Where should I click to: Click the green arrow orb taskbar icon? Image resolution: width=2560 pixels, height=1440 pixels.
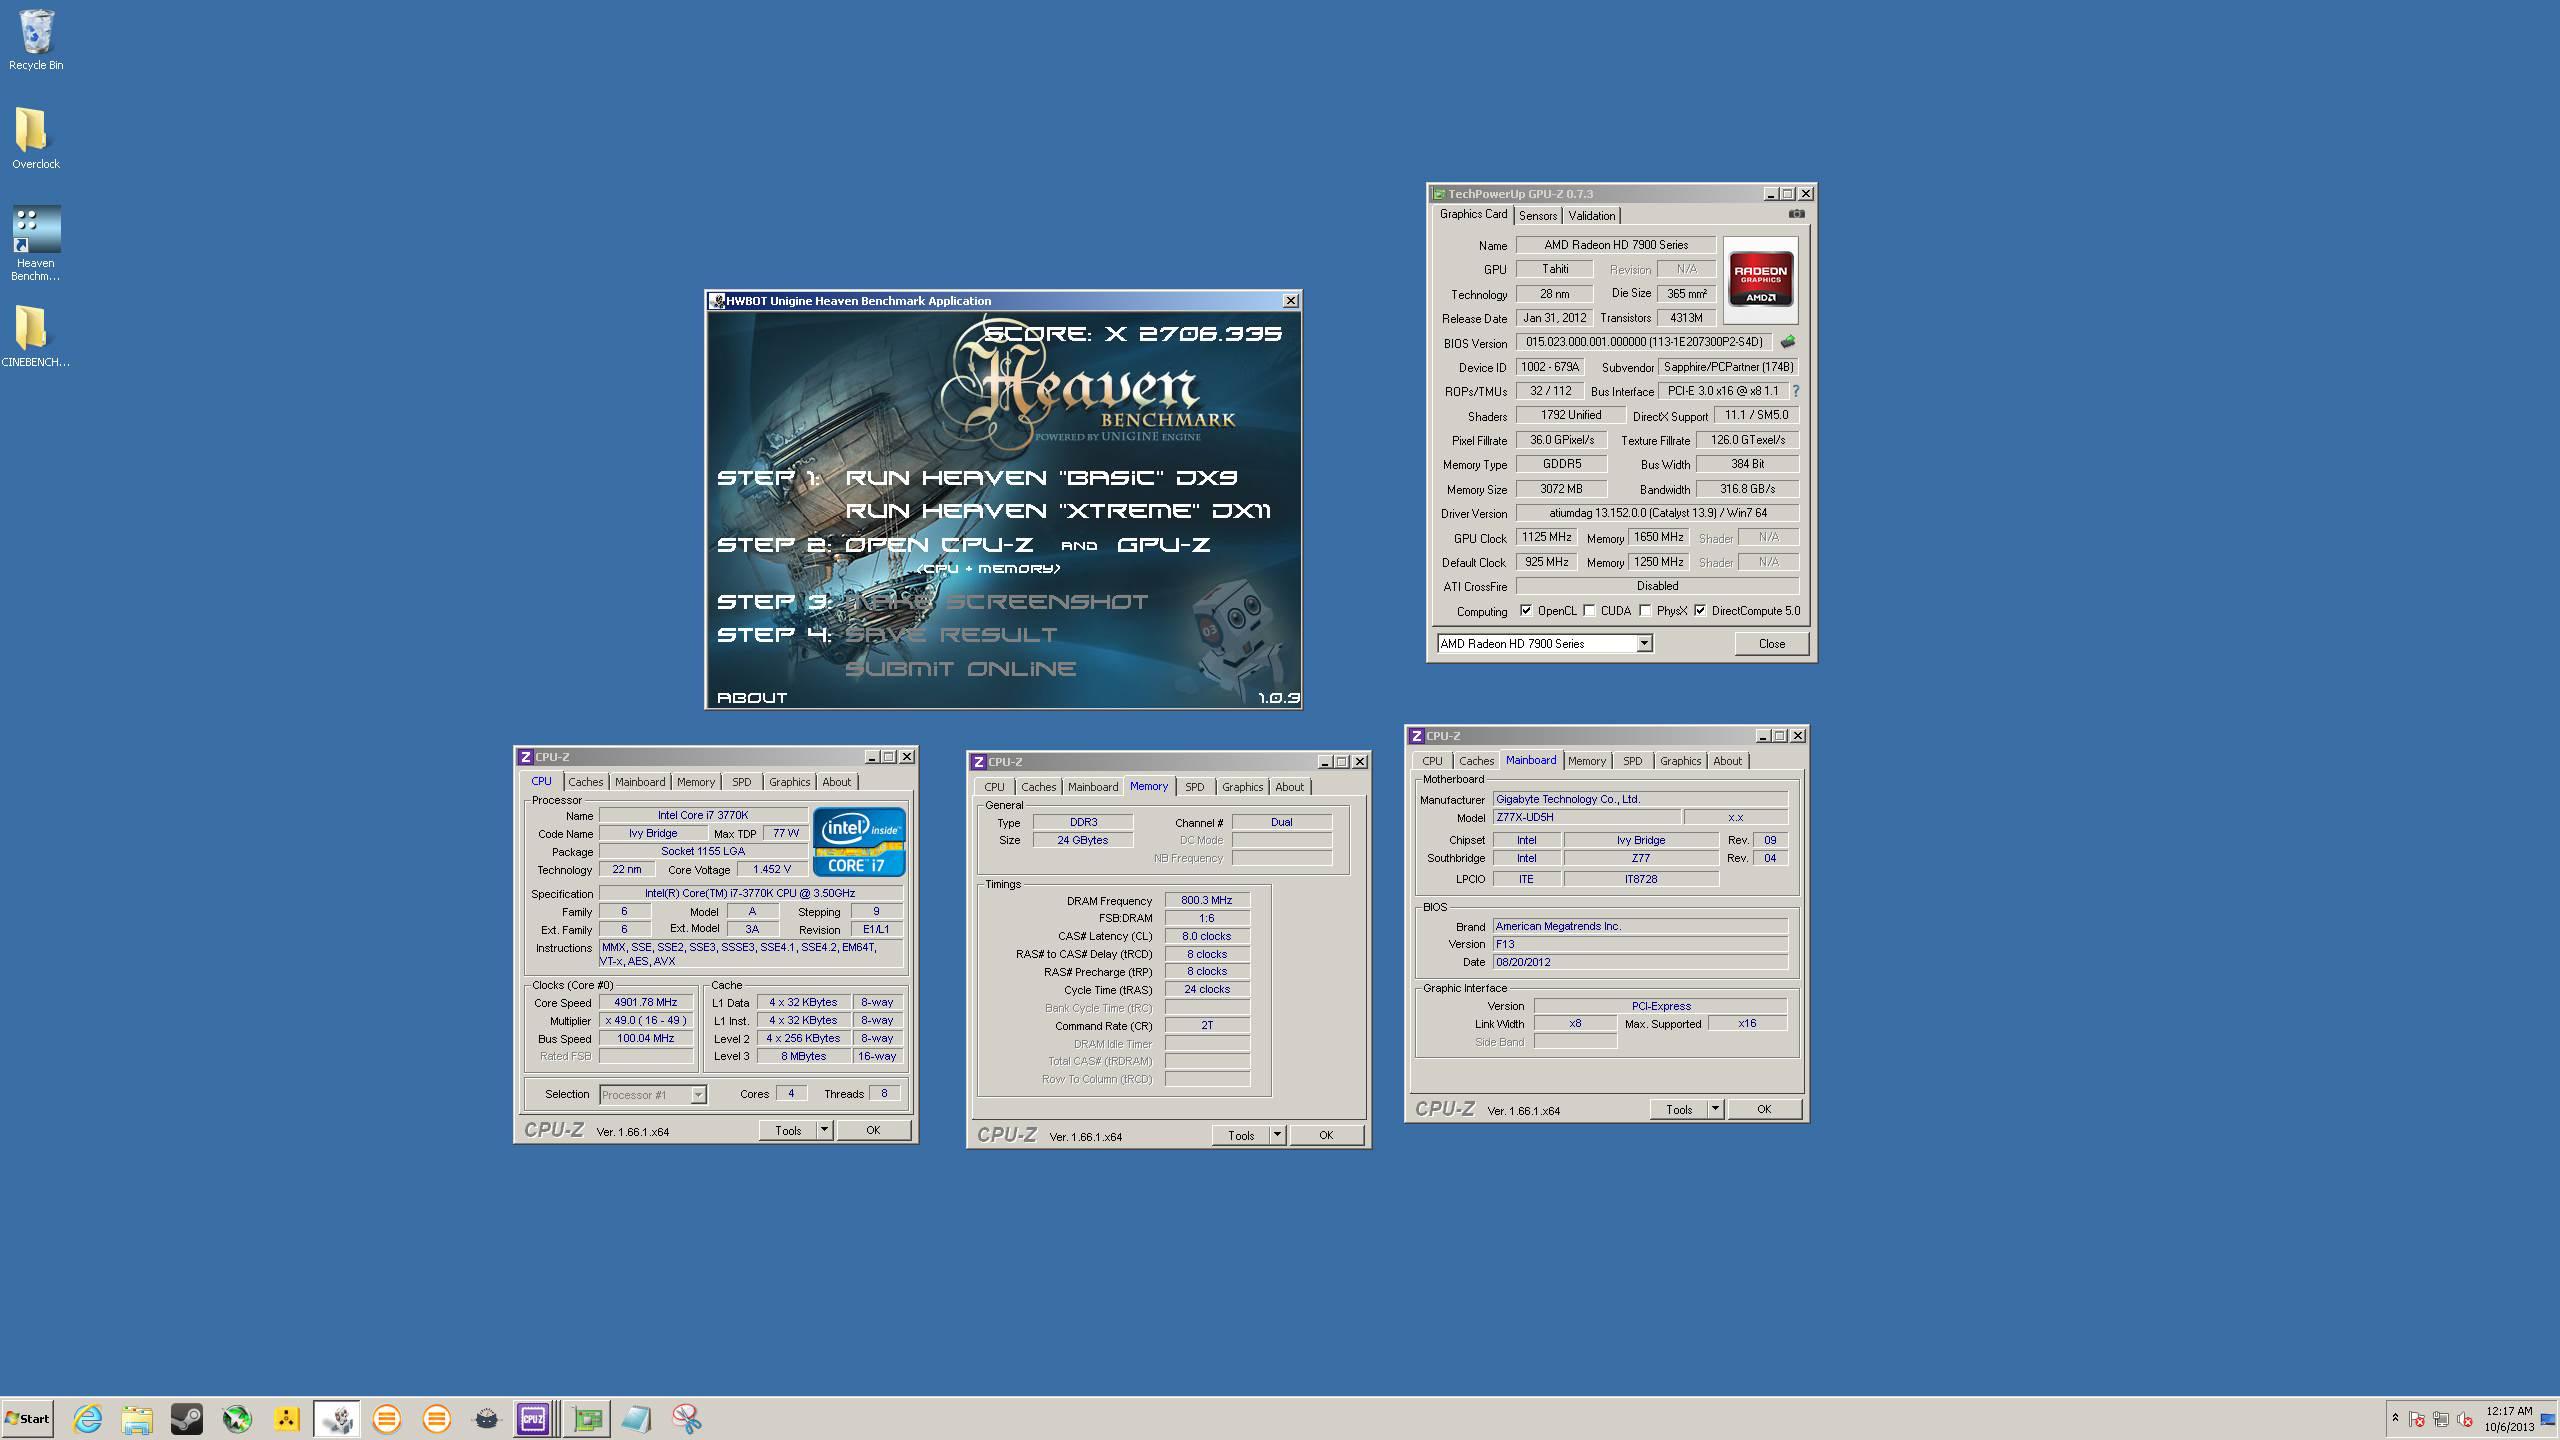pyautogui.click(x=237, y=1418)
